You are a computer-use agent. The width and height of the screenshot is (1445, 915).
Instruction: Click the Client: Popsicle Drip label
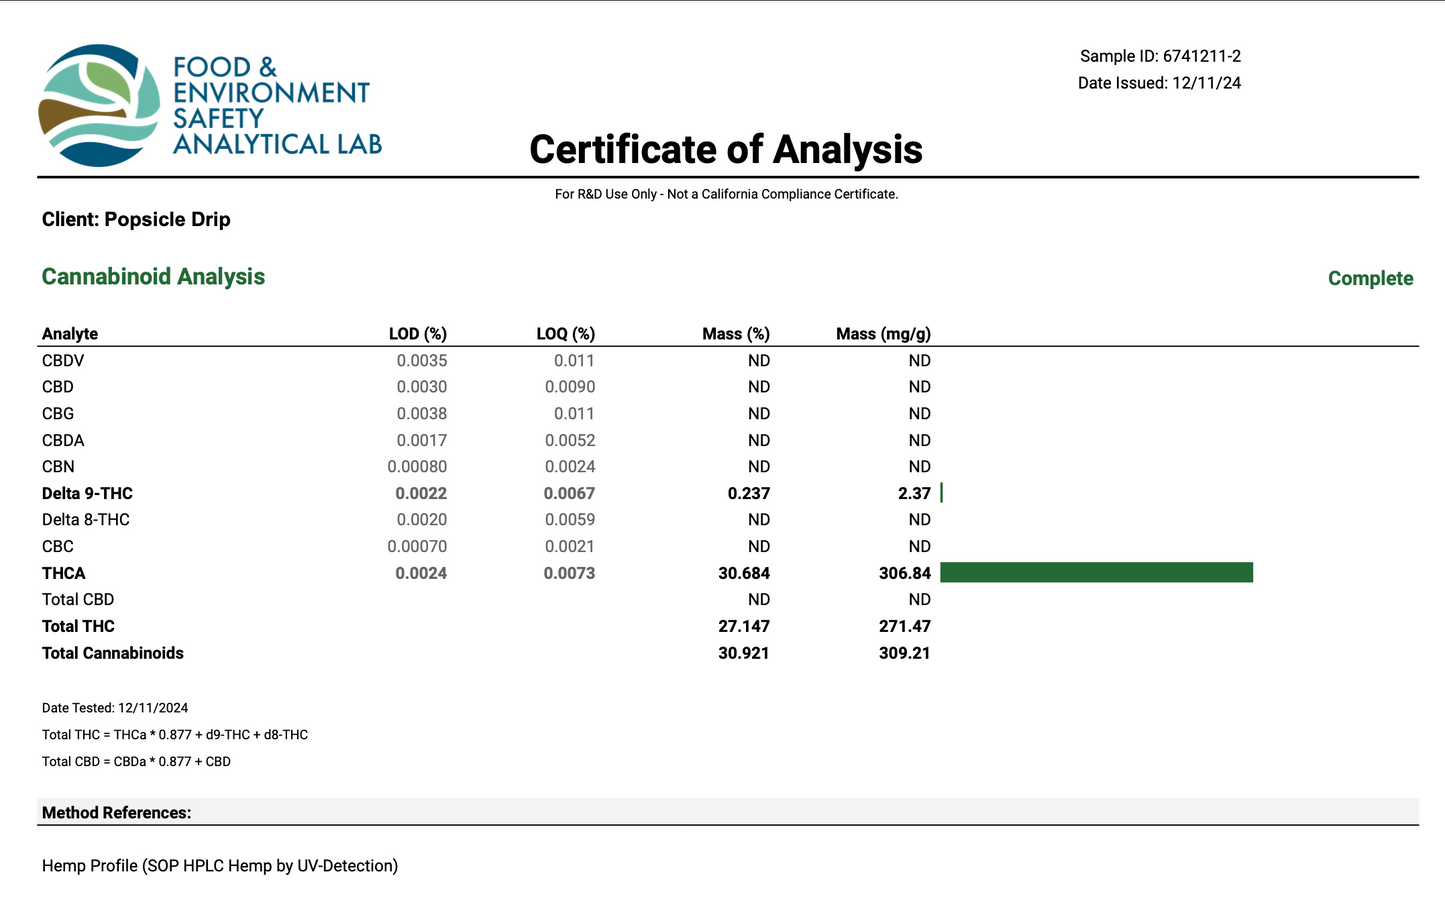[136, 219]
